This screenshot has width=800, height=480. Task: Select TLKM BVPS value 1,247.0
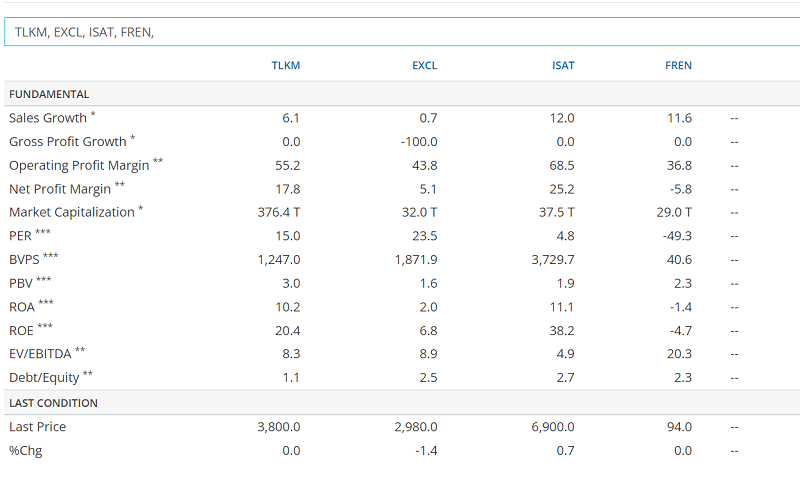pos(279,260)
